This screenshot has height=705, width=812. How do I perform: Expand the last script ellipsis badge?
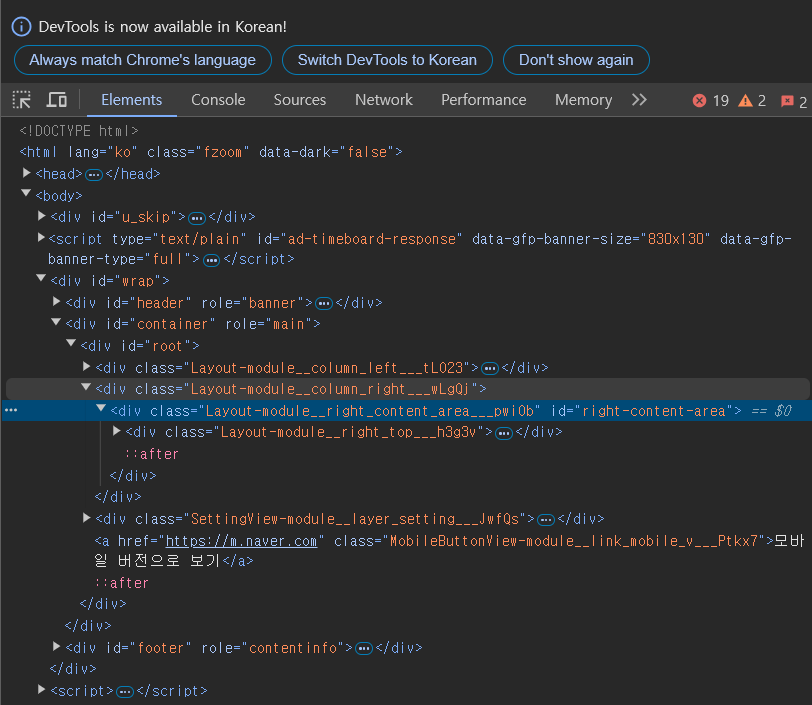[x=125, y=692]
